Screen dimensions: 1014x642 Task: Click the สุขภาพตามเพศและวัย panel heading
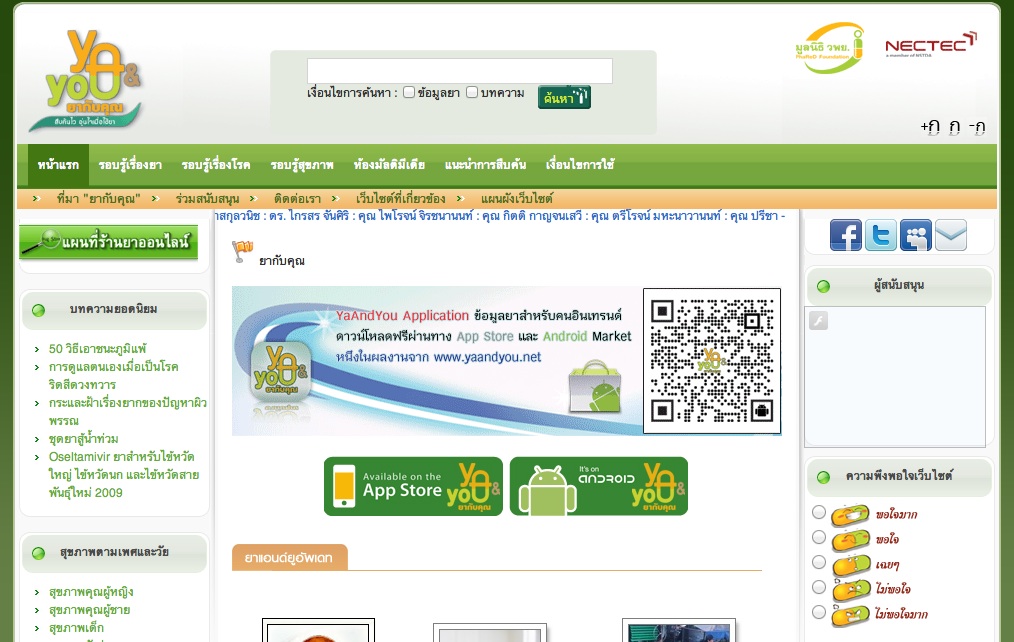[114, 552]
